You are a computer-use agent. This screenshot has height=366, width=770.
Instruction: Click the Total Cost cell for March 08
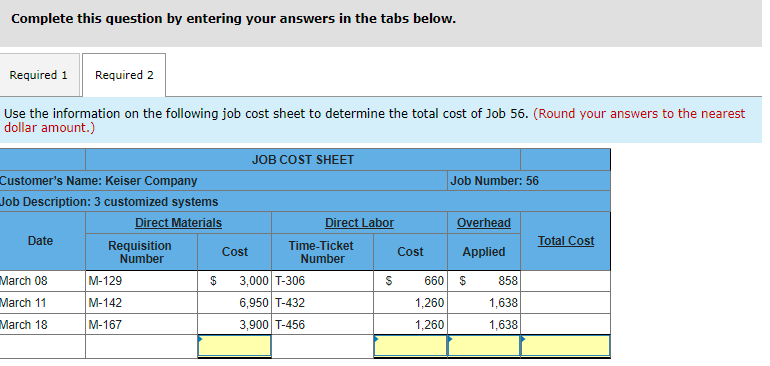tap(566, 281)
